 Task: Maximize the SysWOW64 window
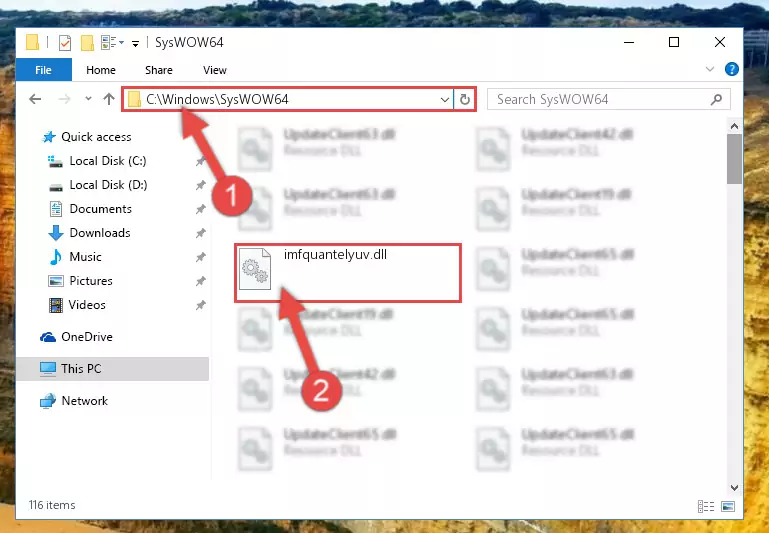point(674,42)
